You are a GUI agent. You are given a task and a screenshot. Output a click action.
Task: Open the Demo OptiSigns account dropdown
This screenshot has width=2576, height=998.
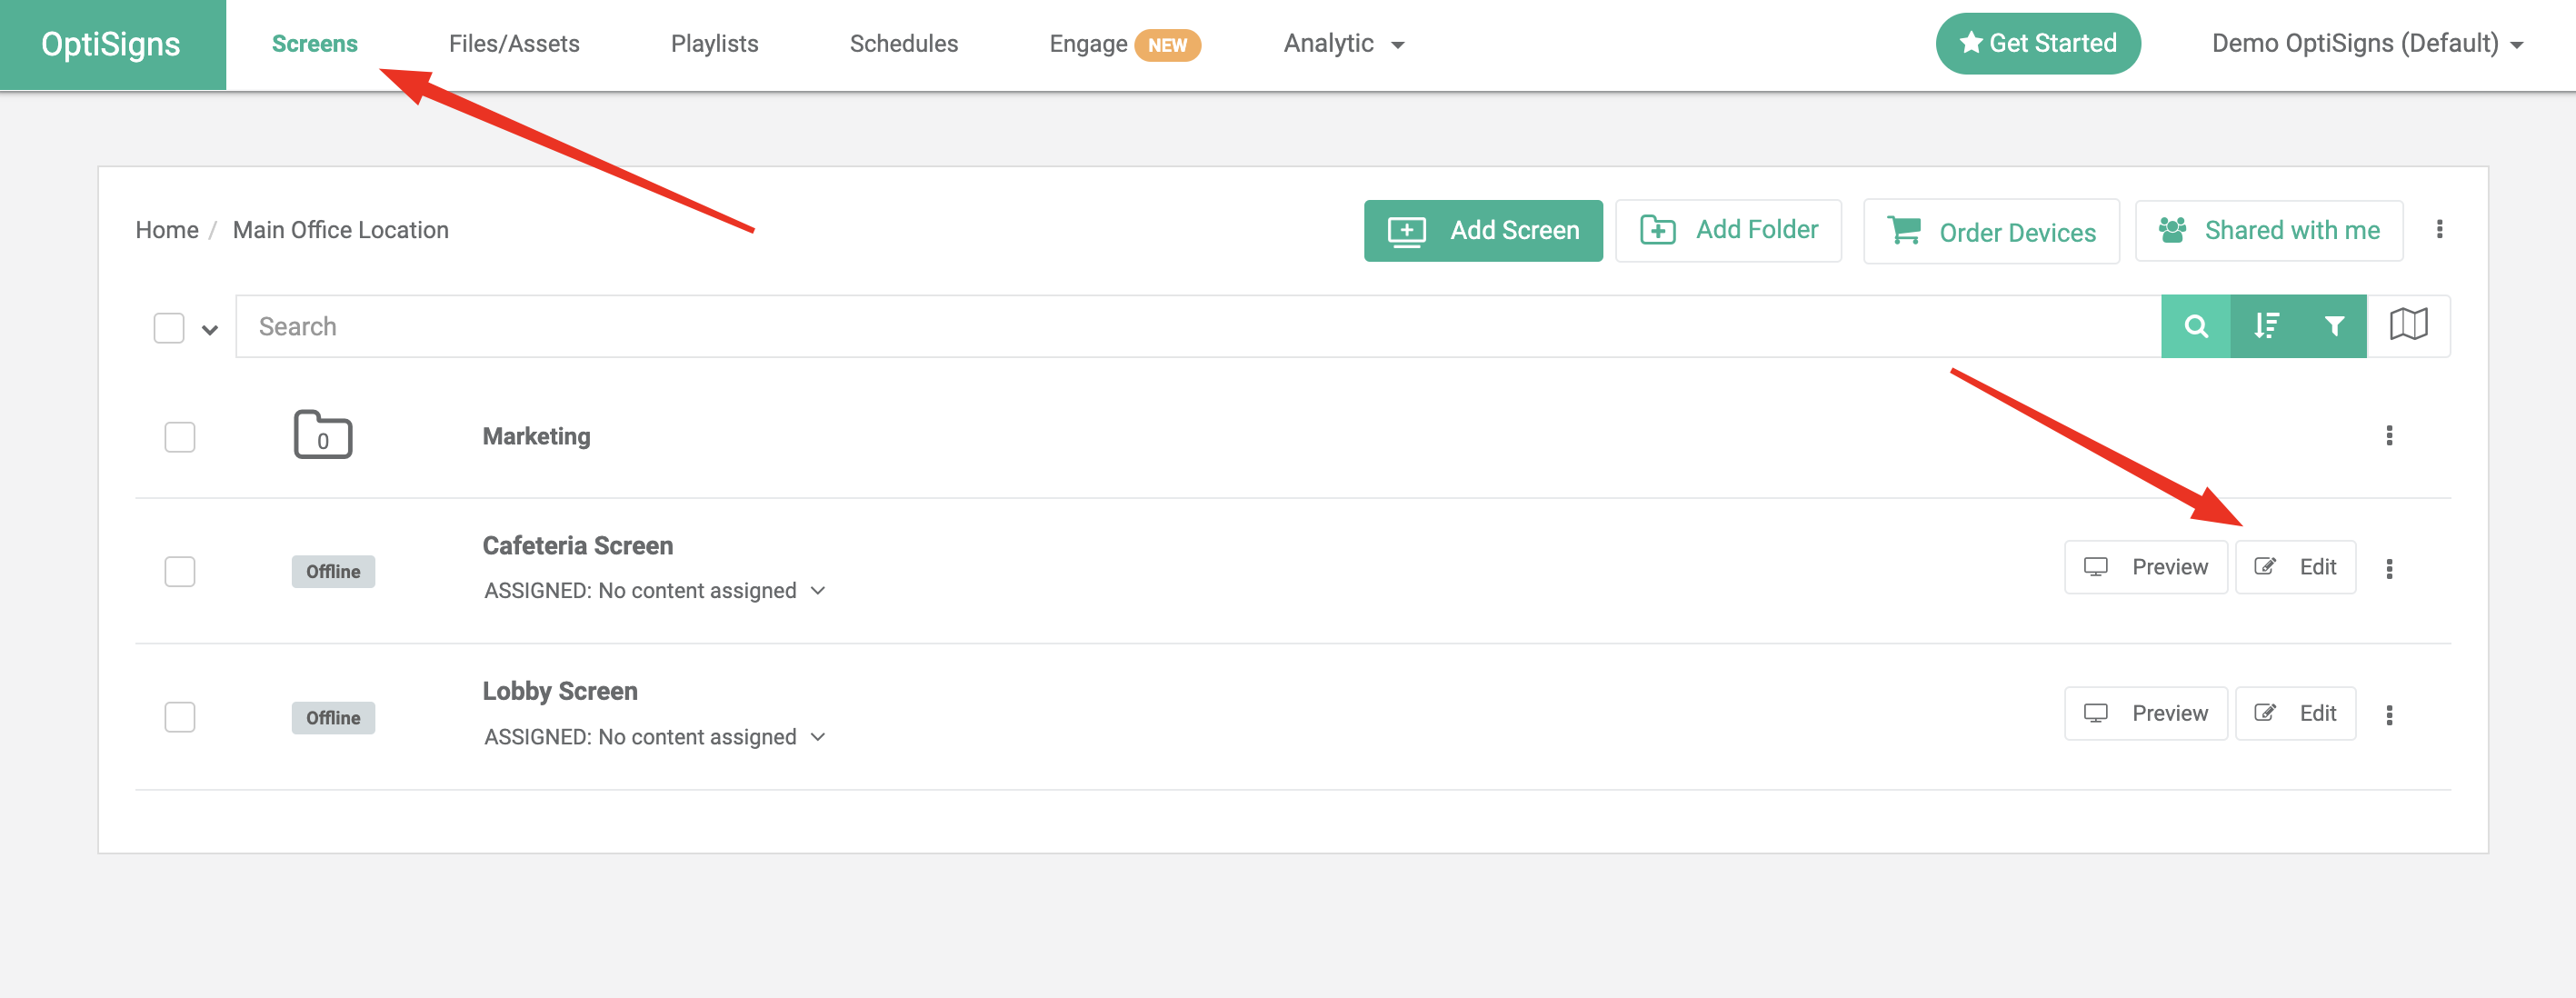coord(2366,43)
